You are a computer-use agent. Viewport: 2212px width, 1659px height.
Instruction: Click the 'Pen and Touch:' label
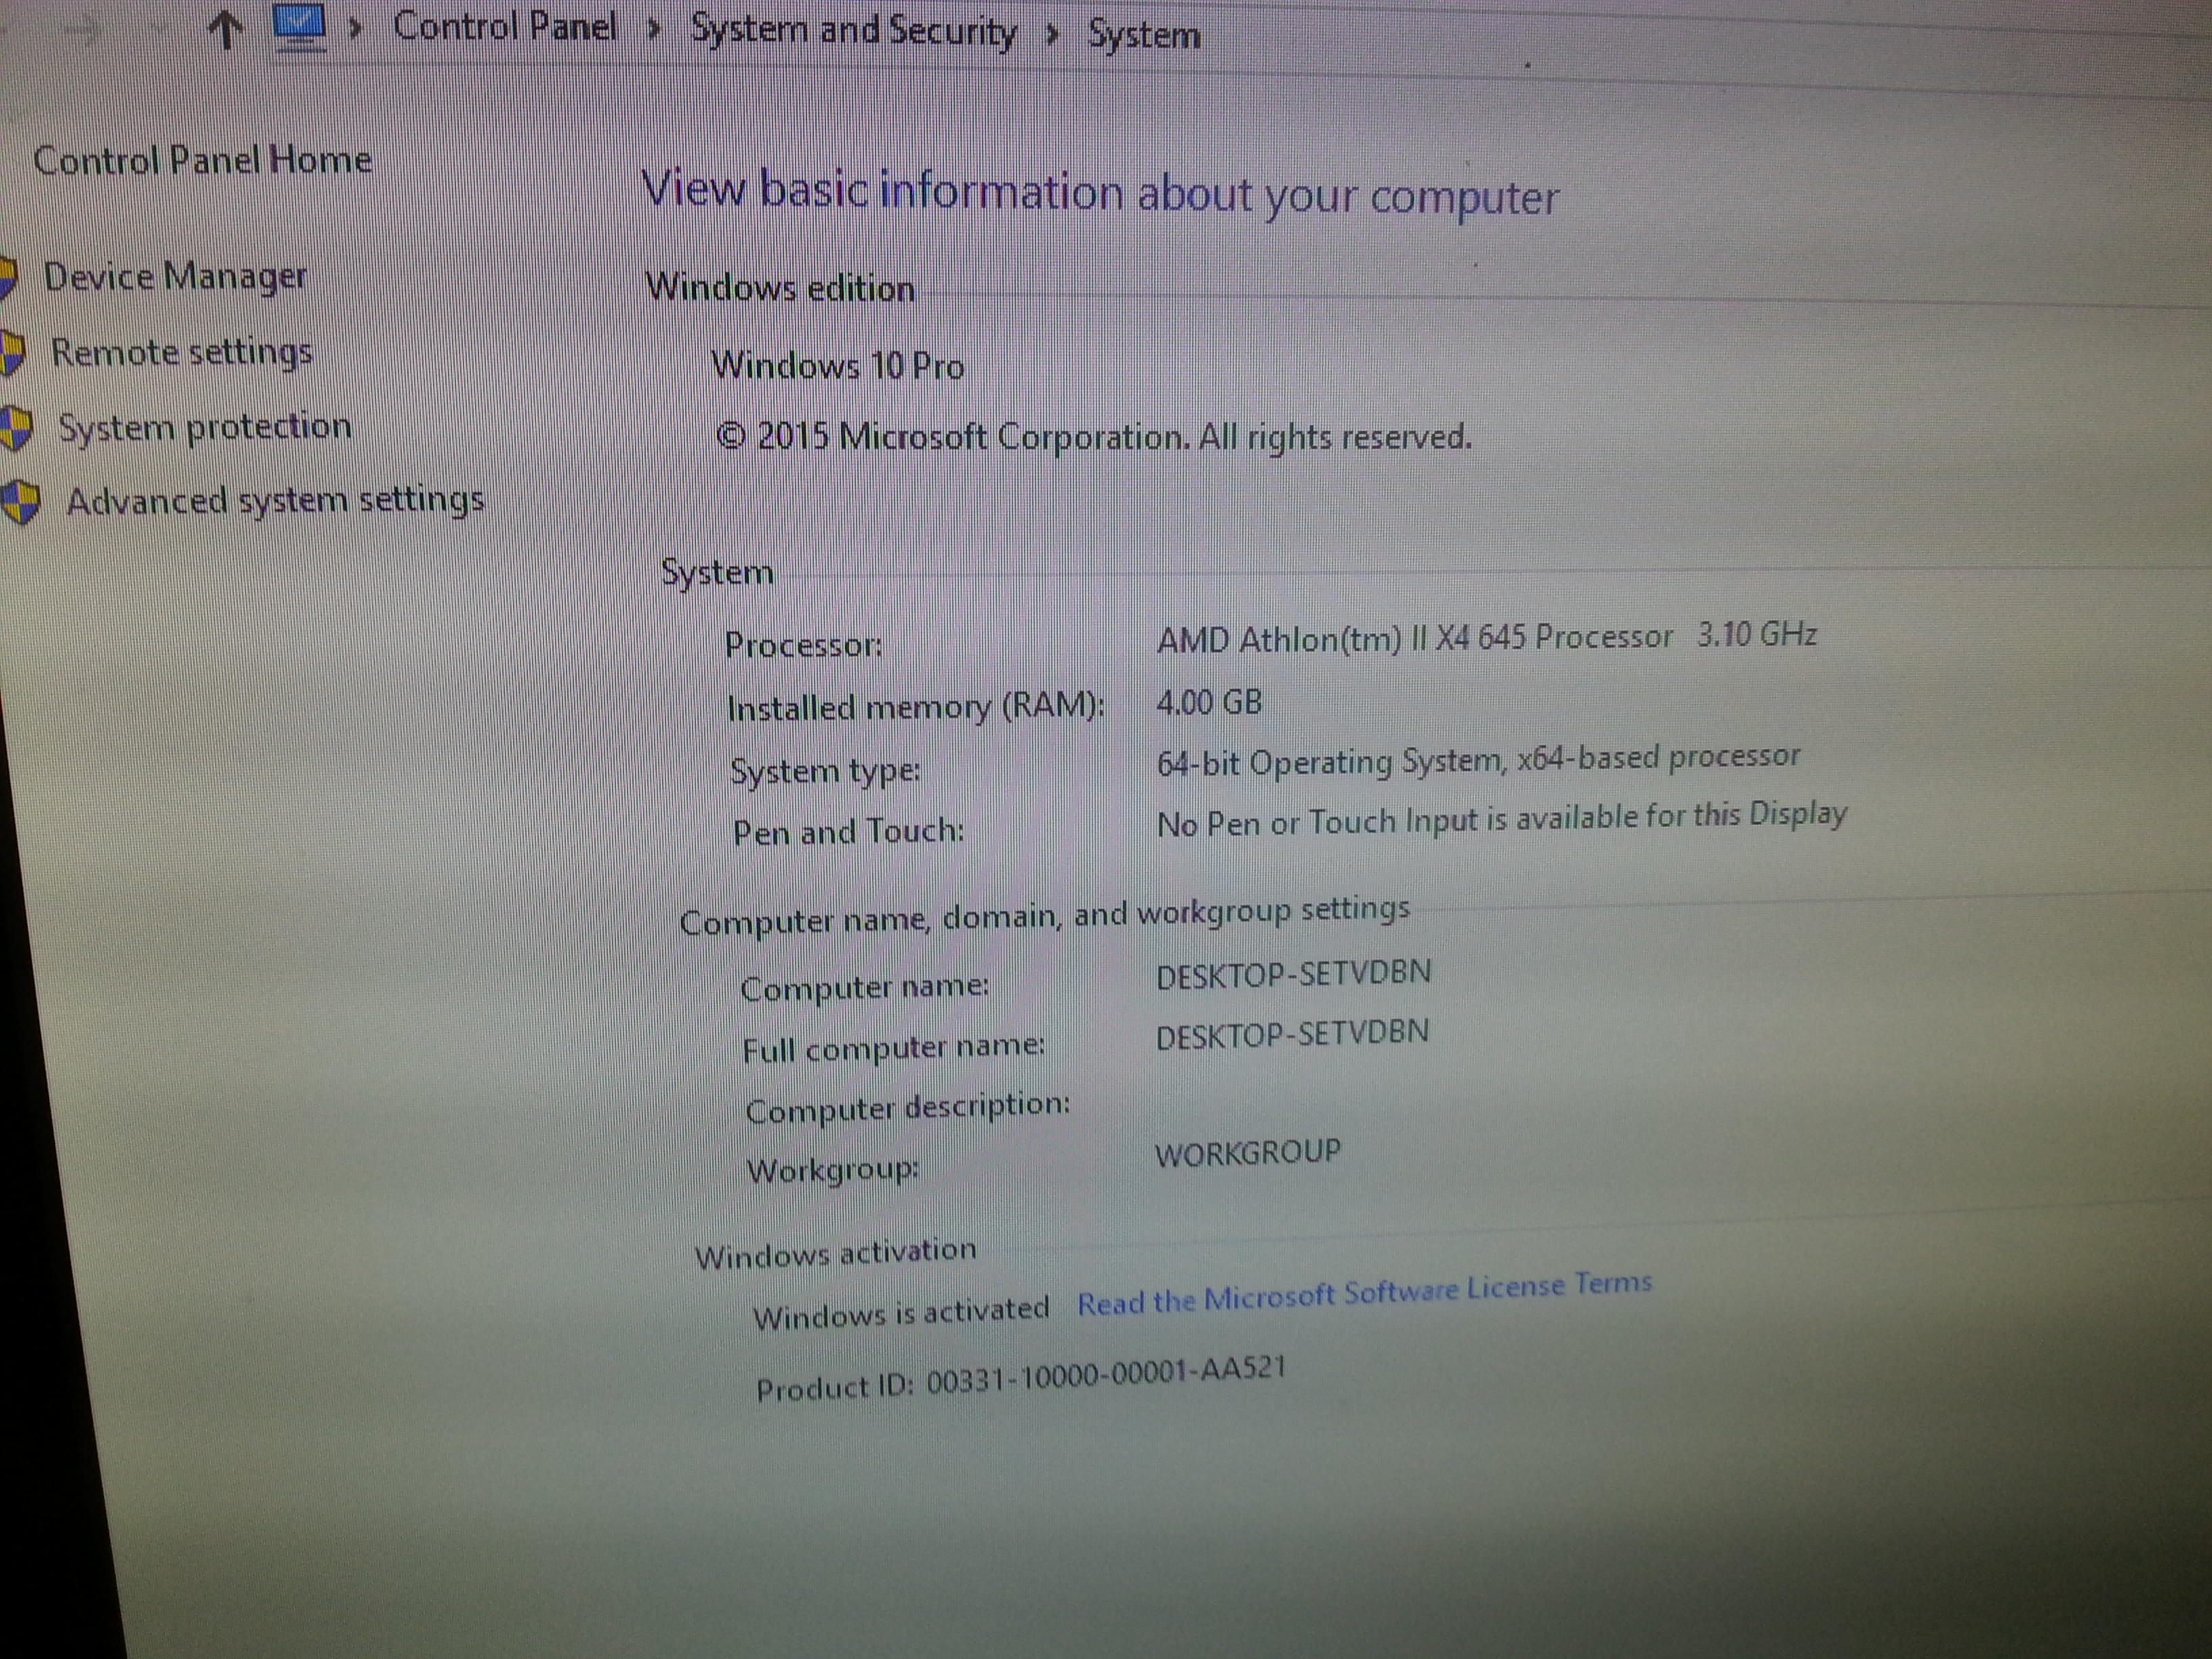pos(848,831)
